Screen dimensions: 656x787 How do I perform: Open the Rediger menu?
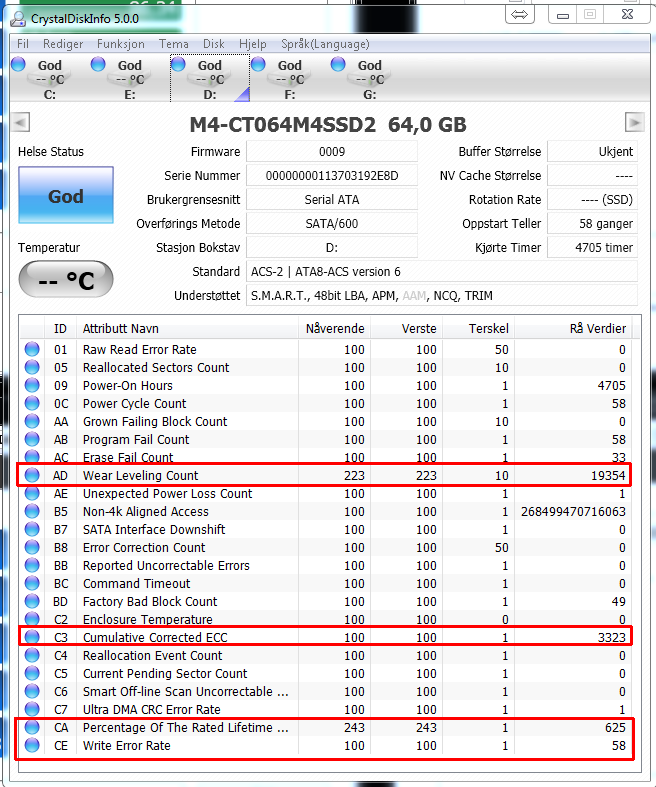pyautogui.click(x=63, y=44)
